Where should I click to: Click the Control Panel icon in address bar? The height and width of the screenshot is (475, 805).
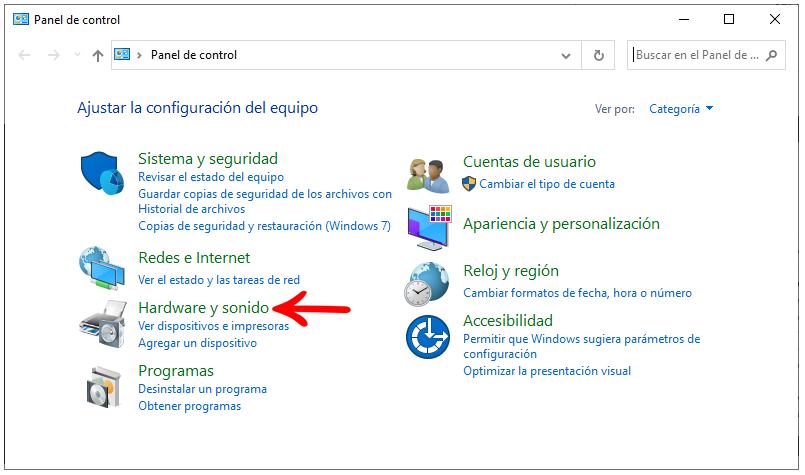click(122, 54)
